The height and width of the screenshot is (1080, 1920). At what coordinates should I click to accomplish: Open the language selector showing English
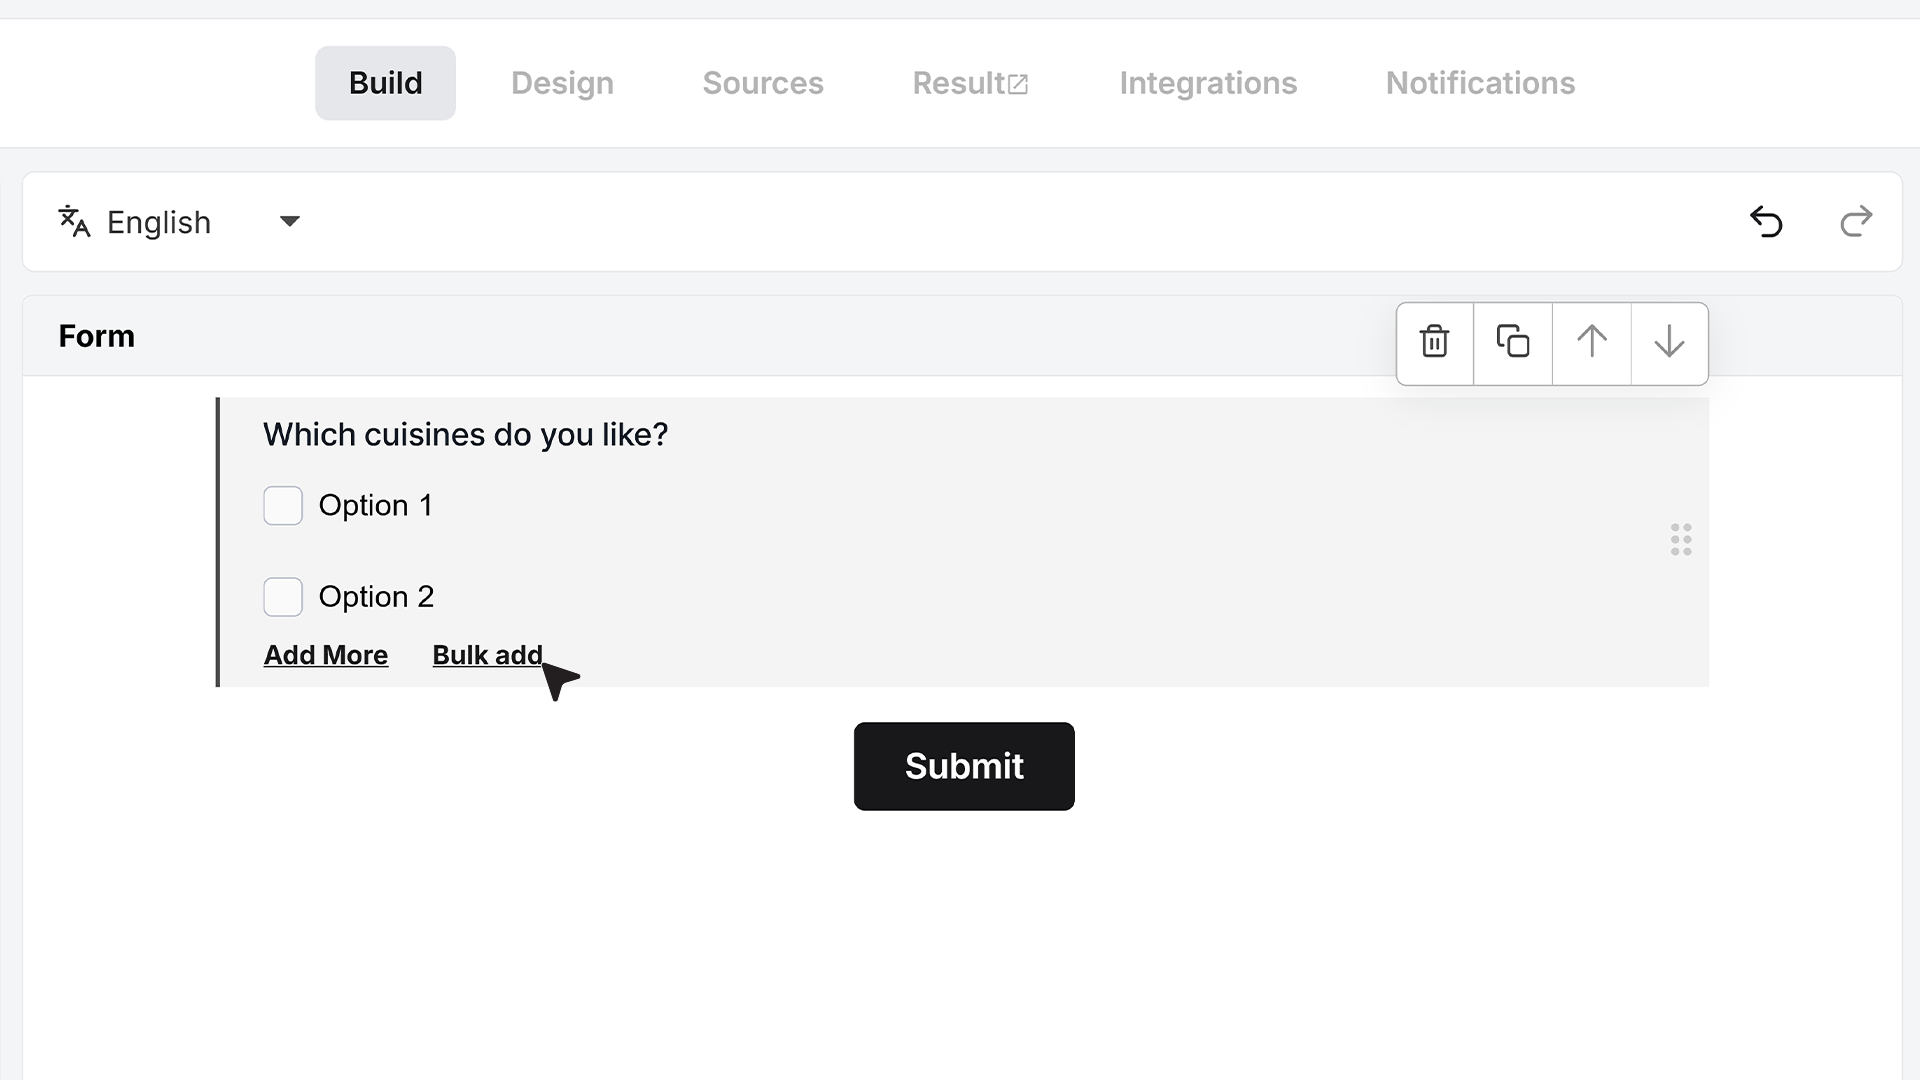tap(180, 221)
